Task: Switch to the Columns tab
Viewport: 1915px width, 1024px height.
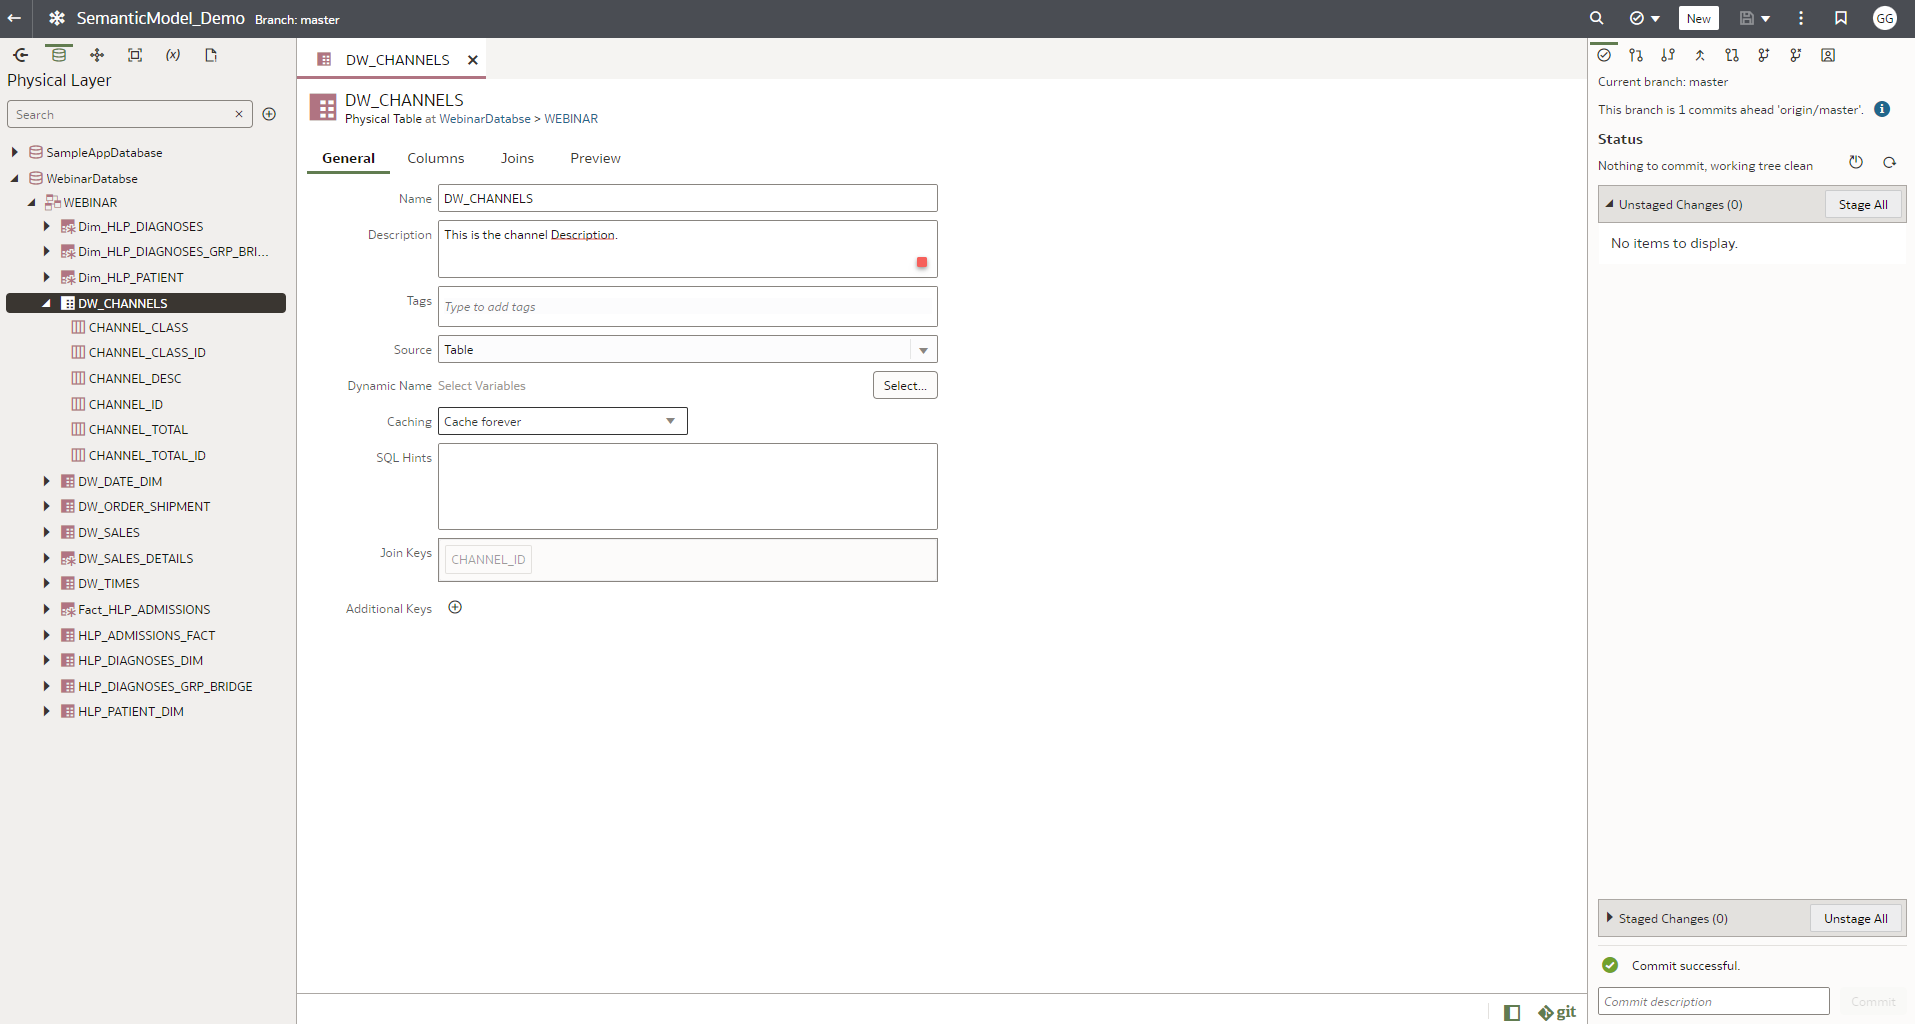Action: (x=435, y=158)
